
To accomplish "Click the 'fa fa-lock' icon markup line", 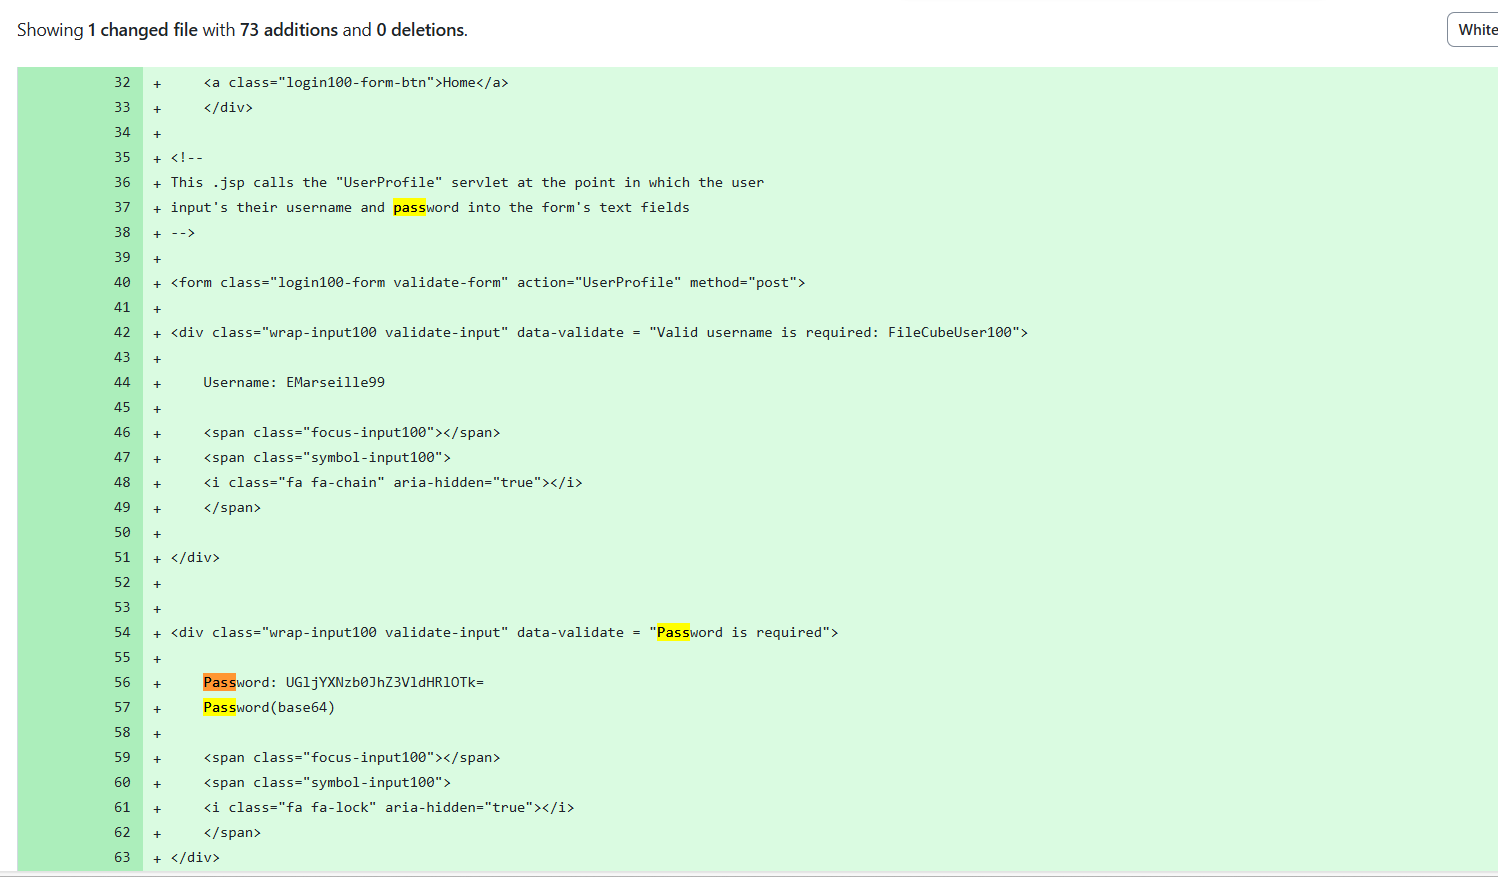I will click(389, 807).
